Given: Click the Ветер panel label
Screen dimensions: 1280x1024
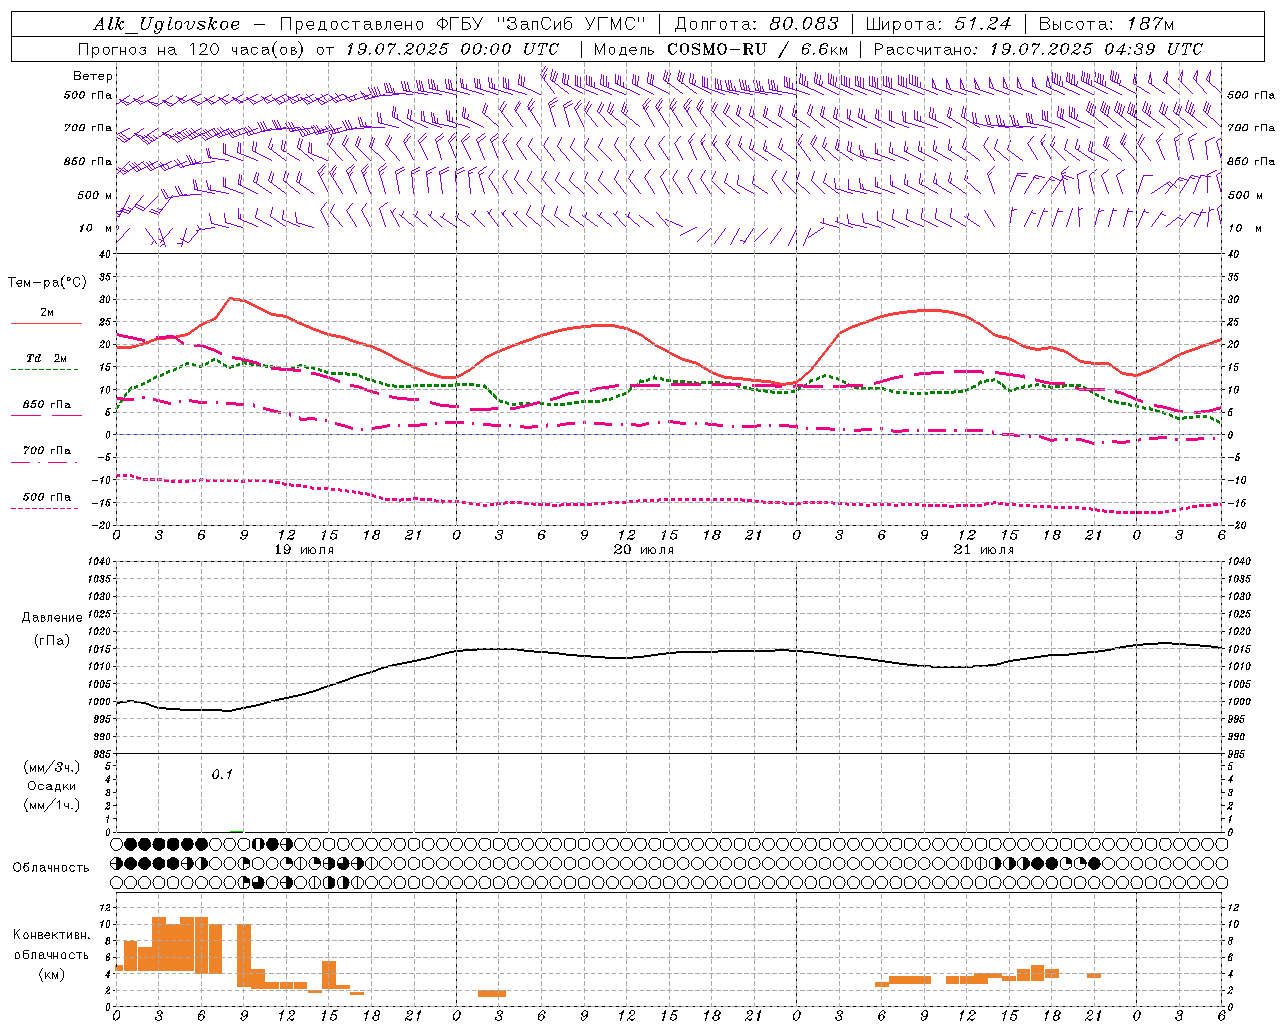Looking at the screenshot, I should (93, 76).
